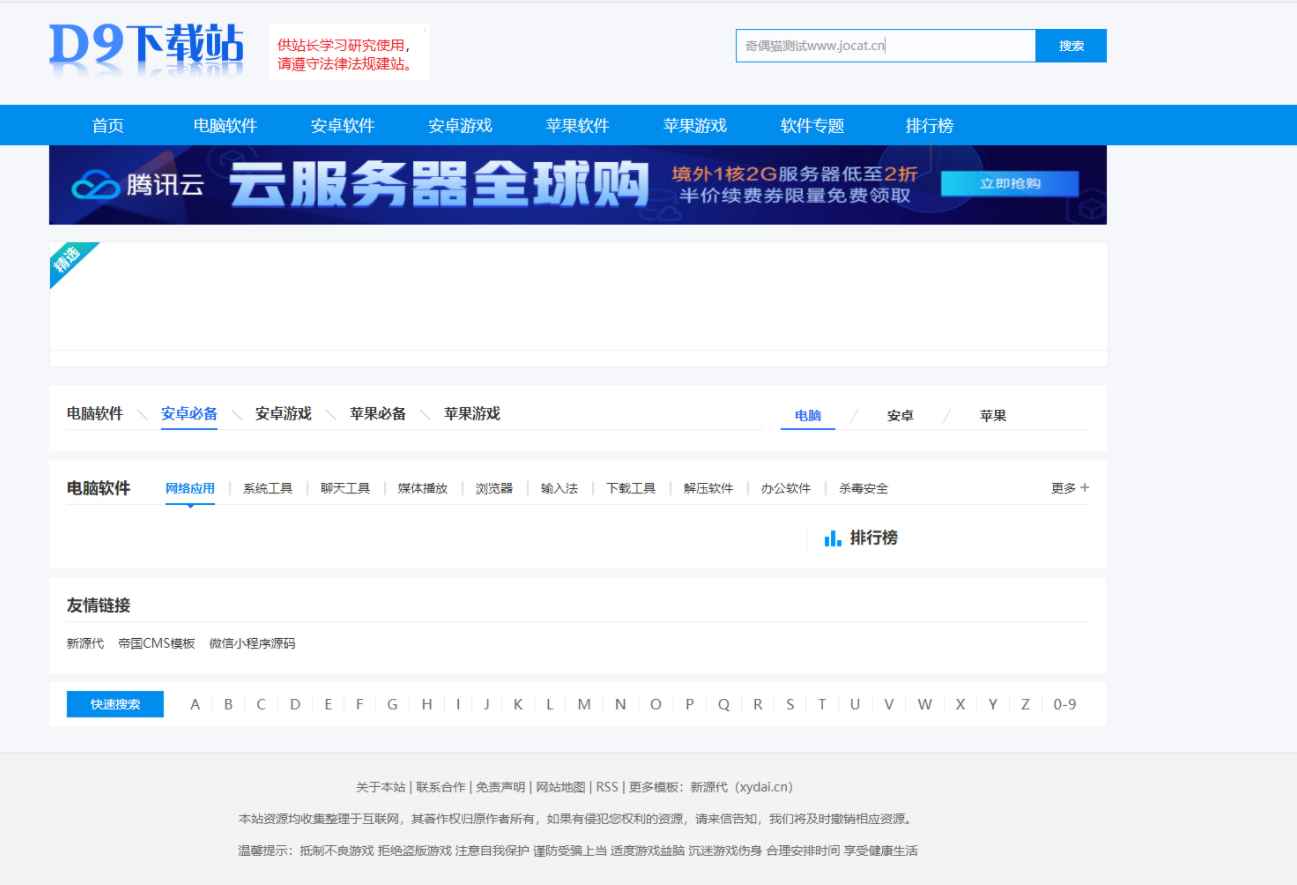
Task: Click the D9下载站 site logo
Action: 148,52
